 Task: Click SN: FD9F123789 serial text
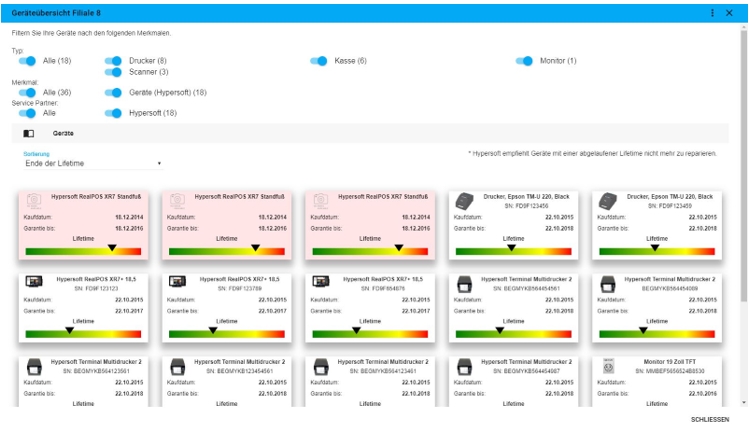point(240,289)
